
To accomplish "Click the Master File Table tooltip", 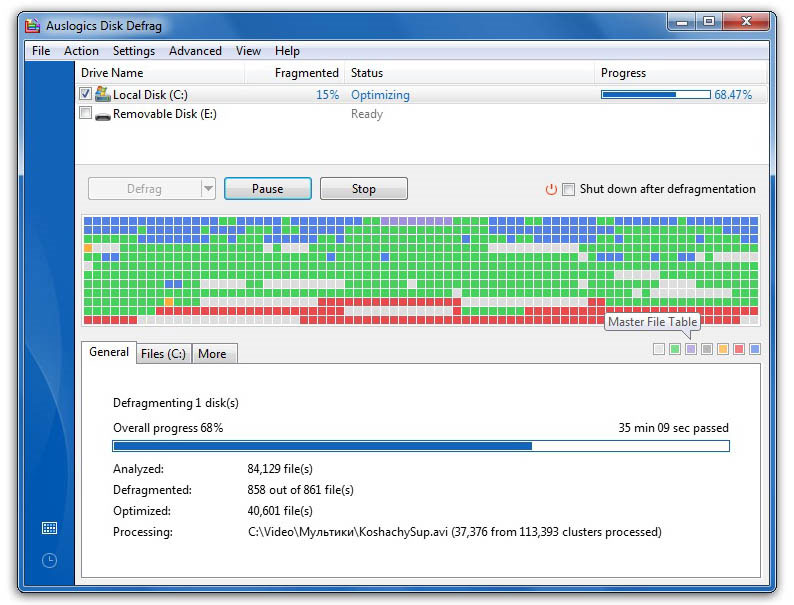I will click(x=652, y=322).
